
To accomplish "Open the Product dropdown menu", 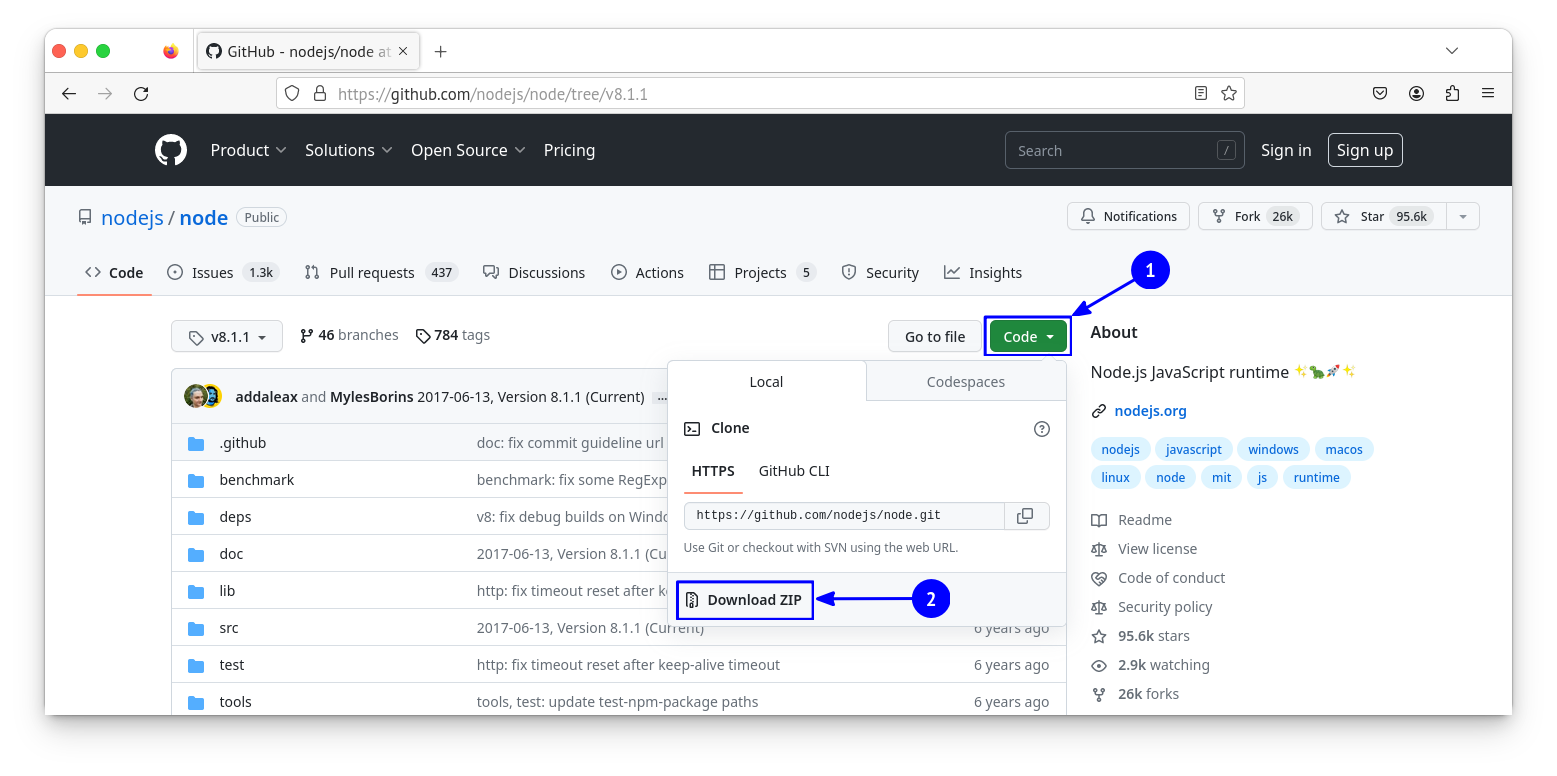I will tap(248, 150).
